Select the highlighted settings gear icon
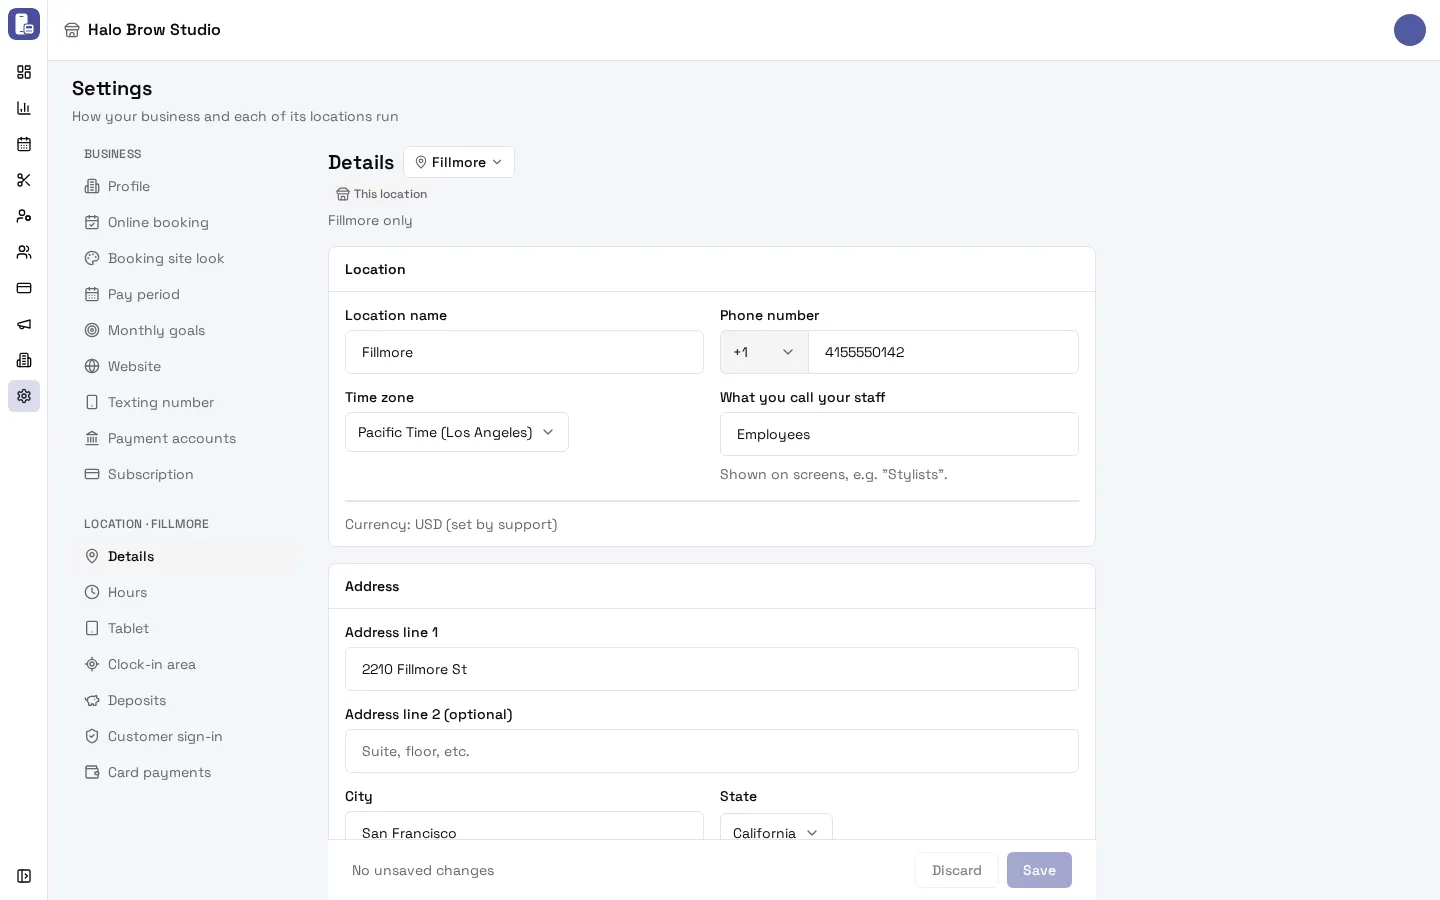 24,396
